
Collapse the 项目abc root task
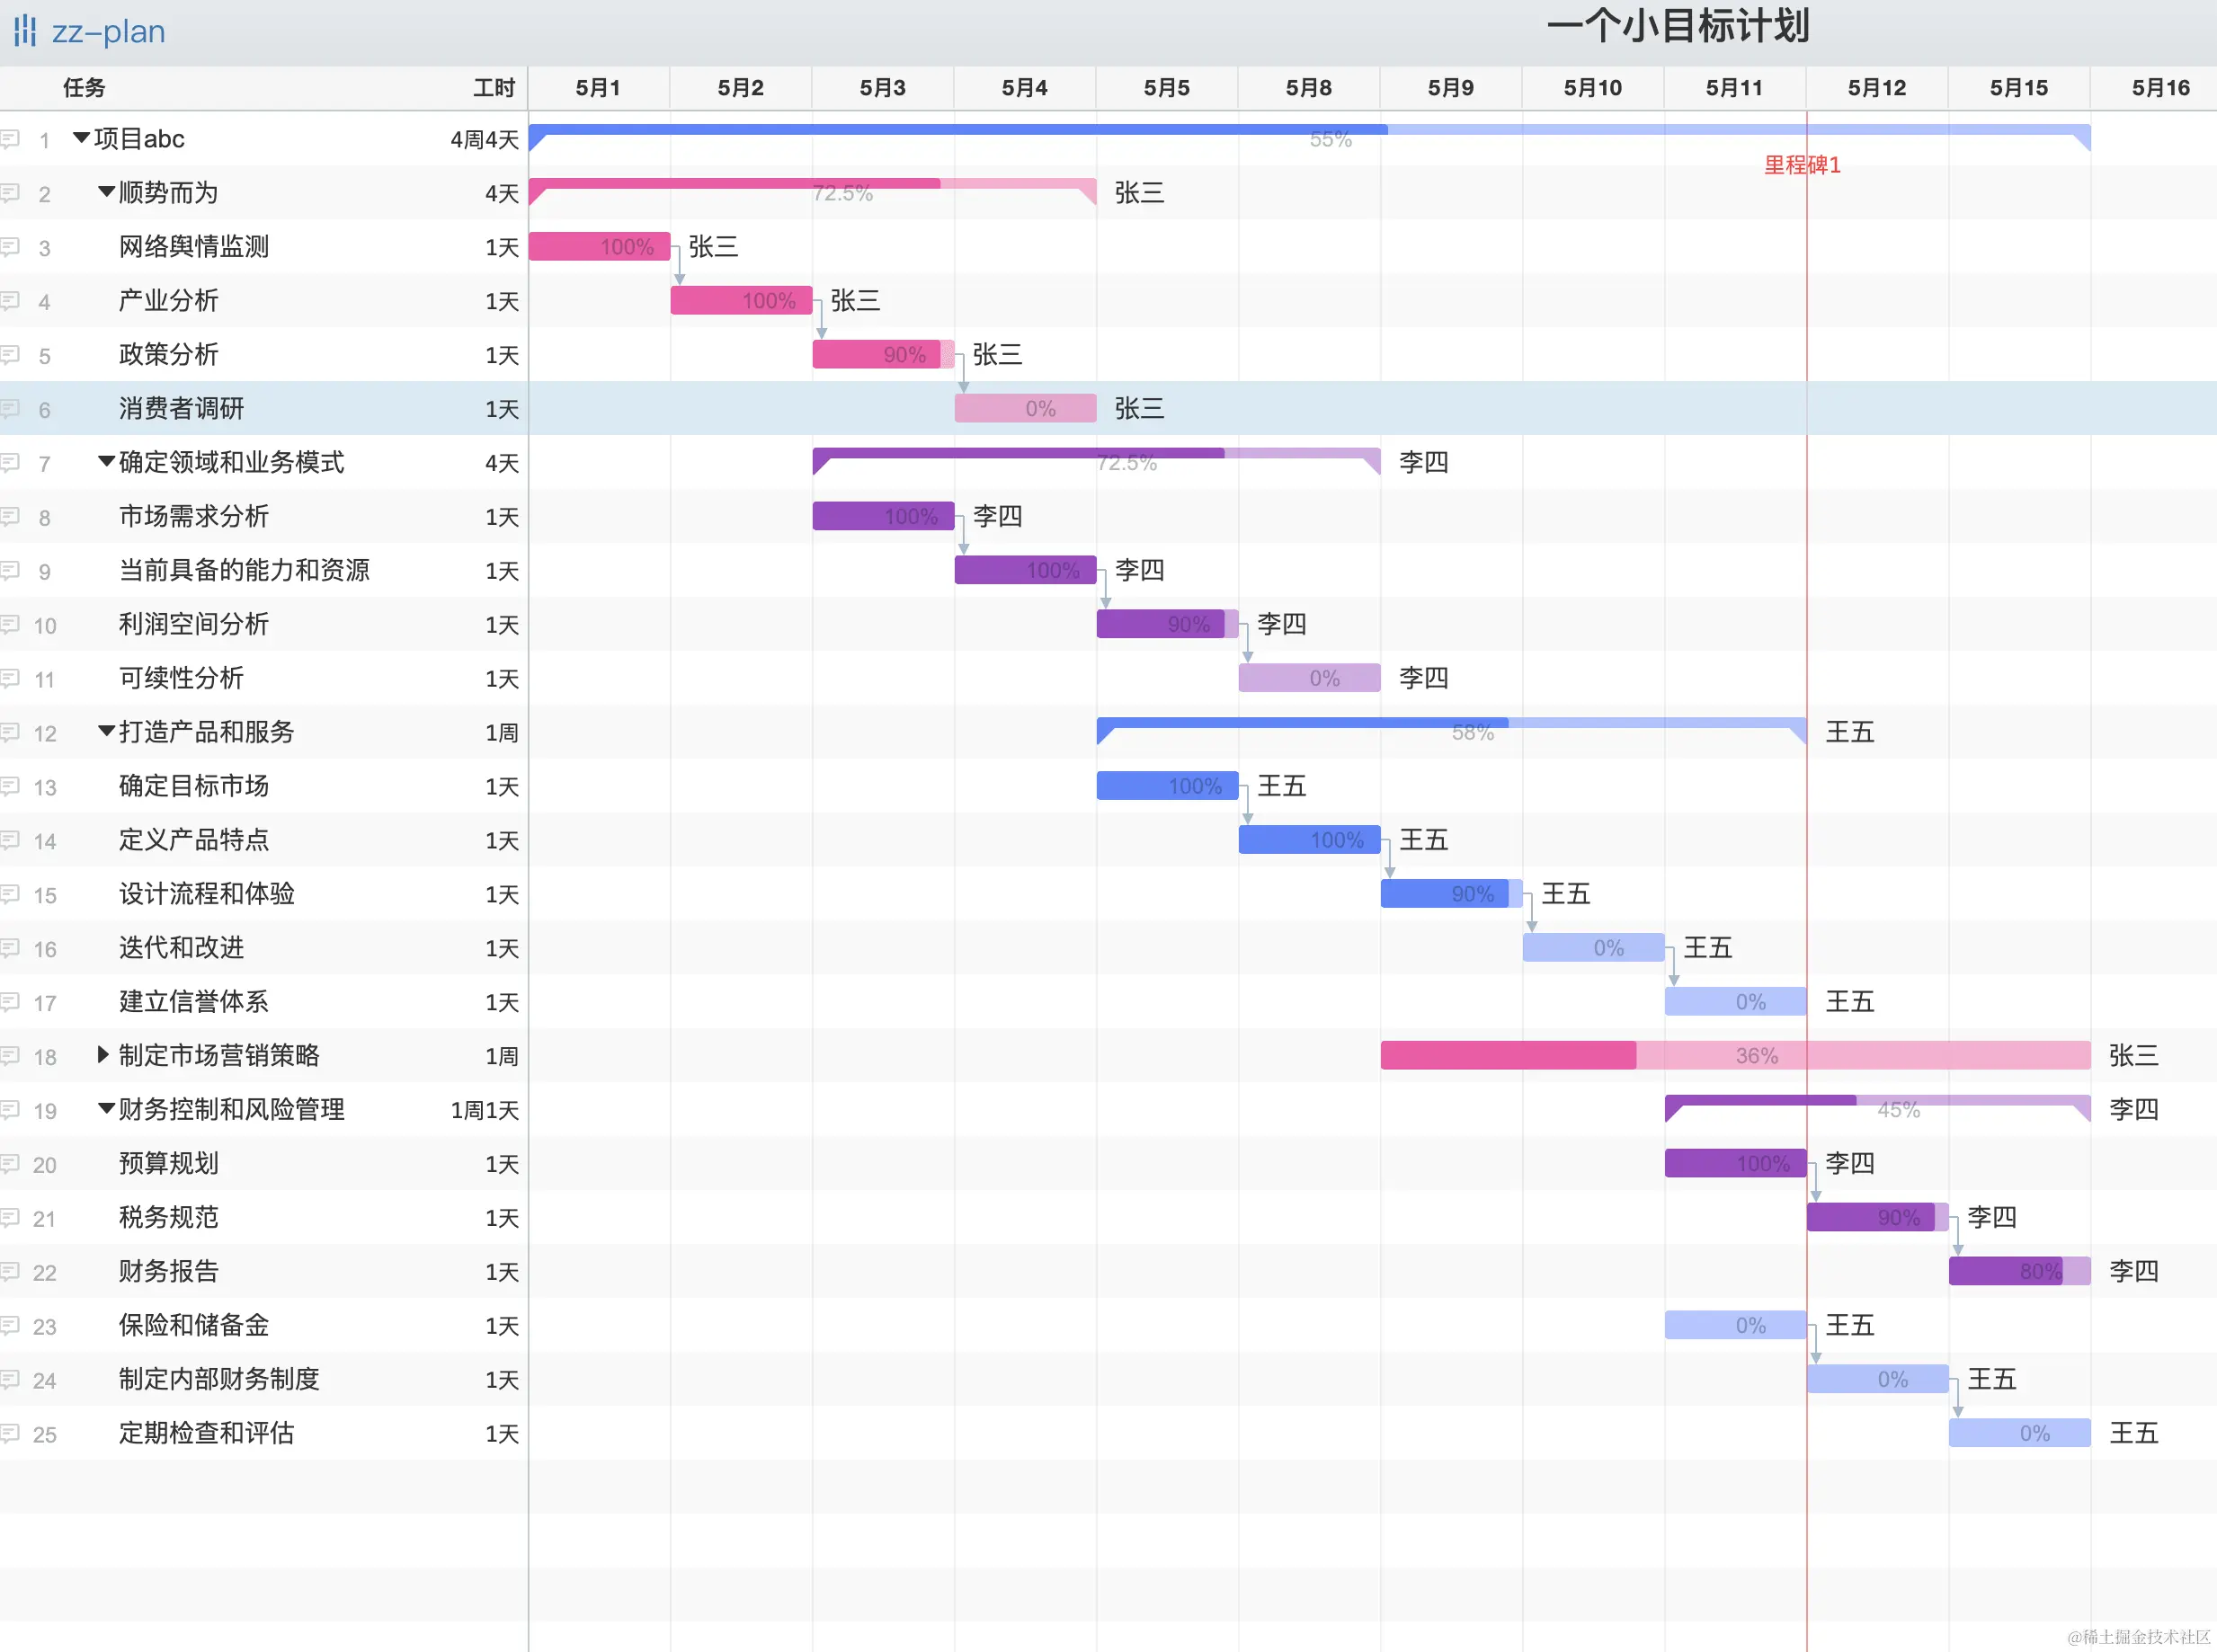81,138
